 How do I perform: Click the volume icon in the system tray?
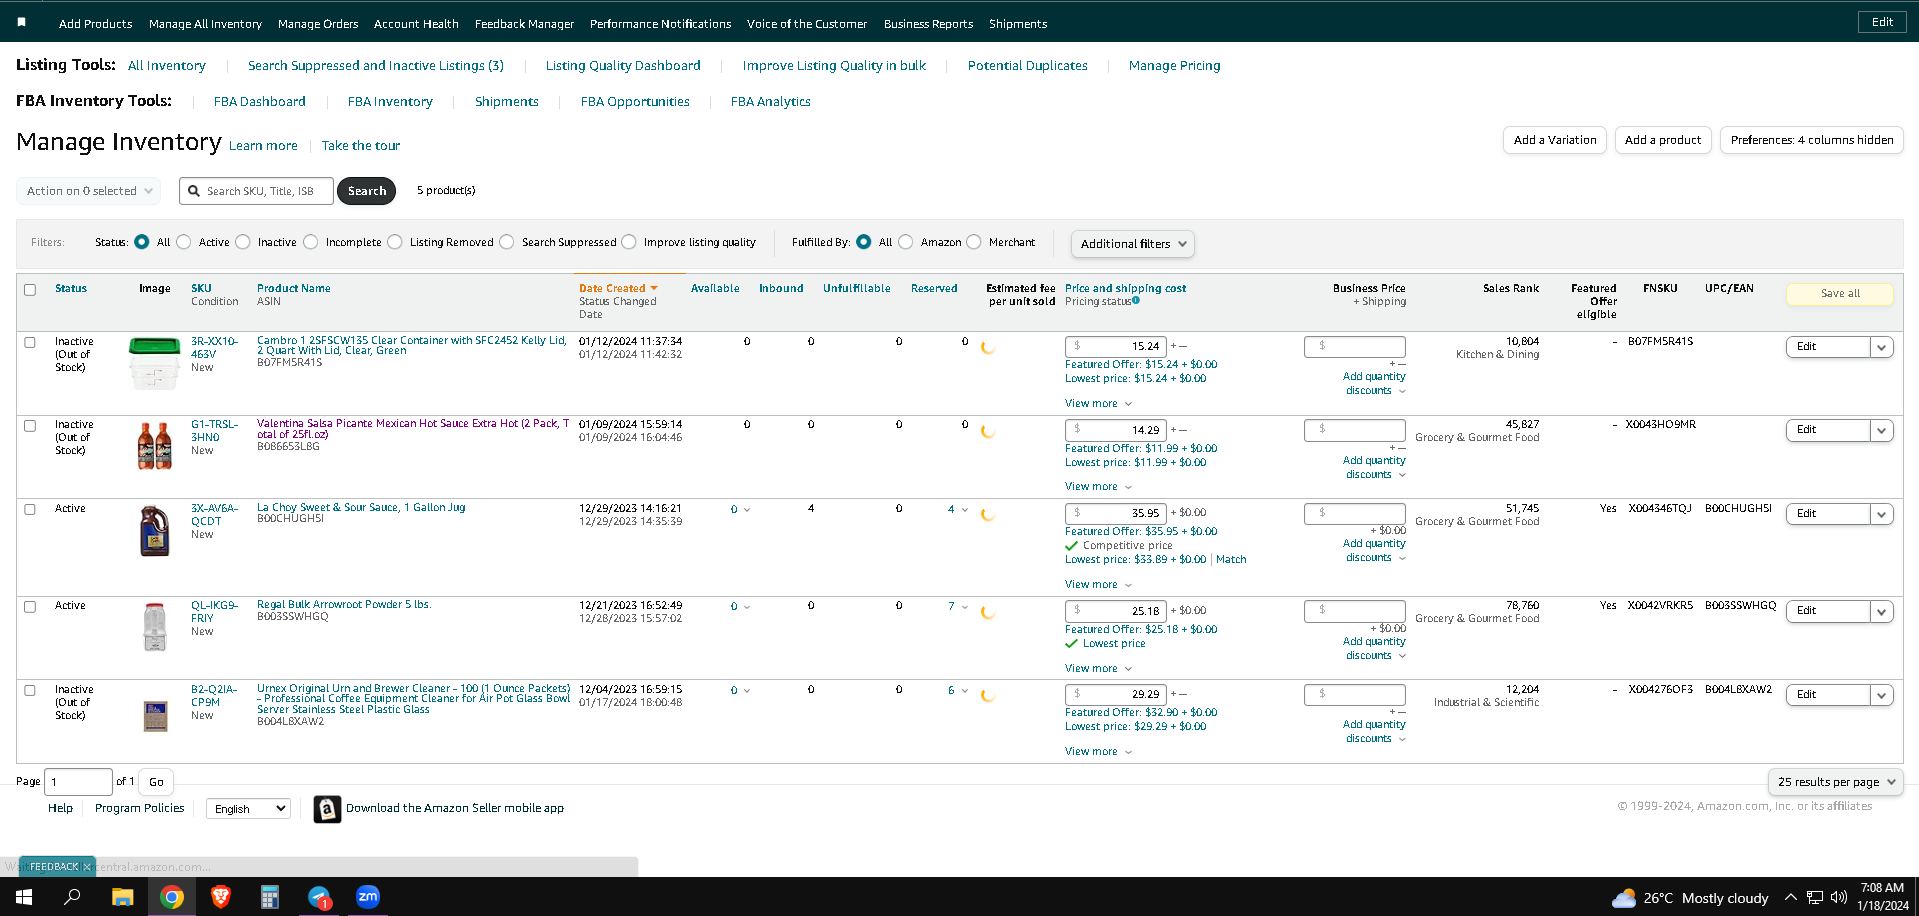click(1838, 897)
